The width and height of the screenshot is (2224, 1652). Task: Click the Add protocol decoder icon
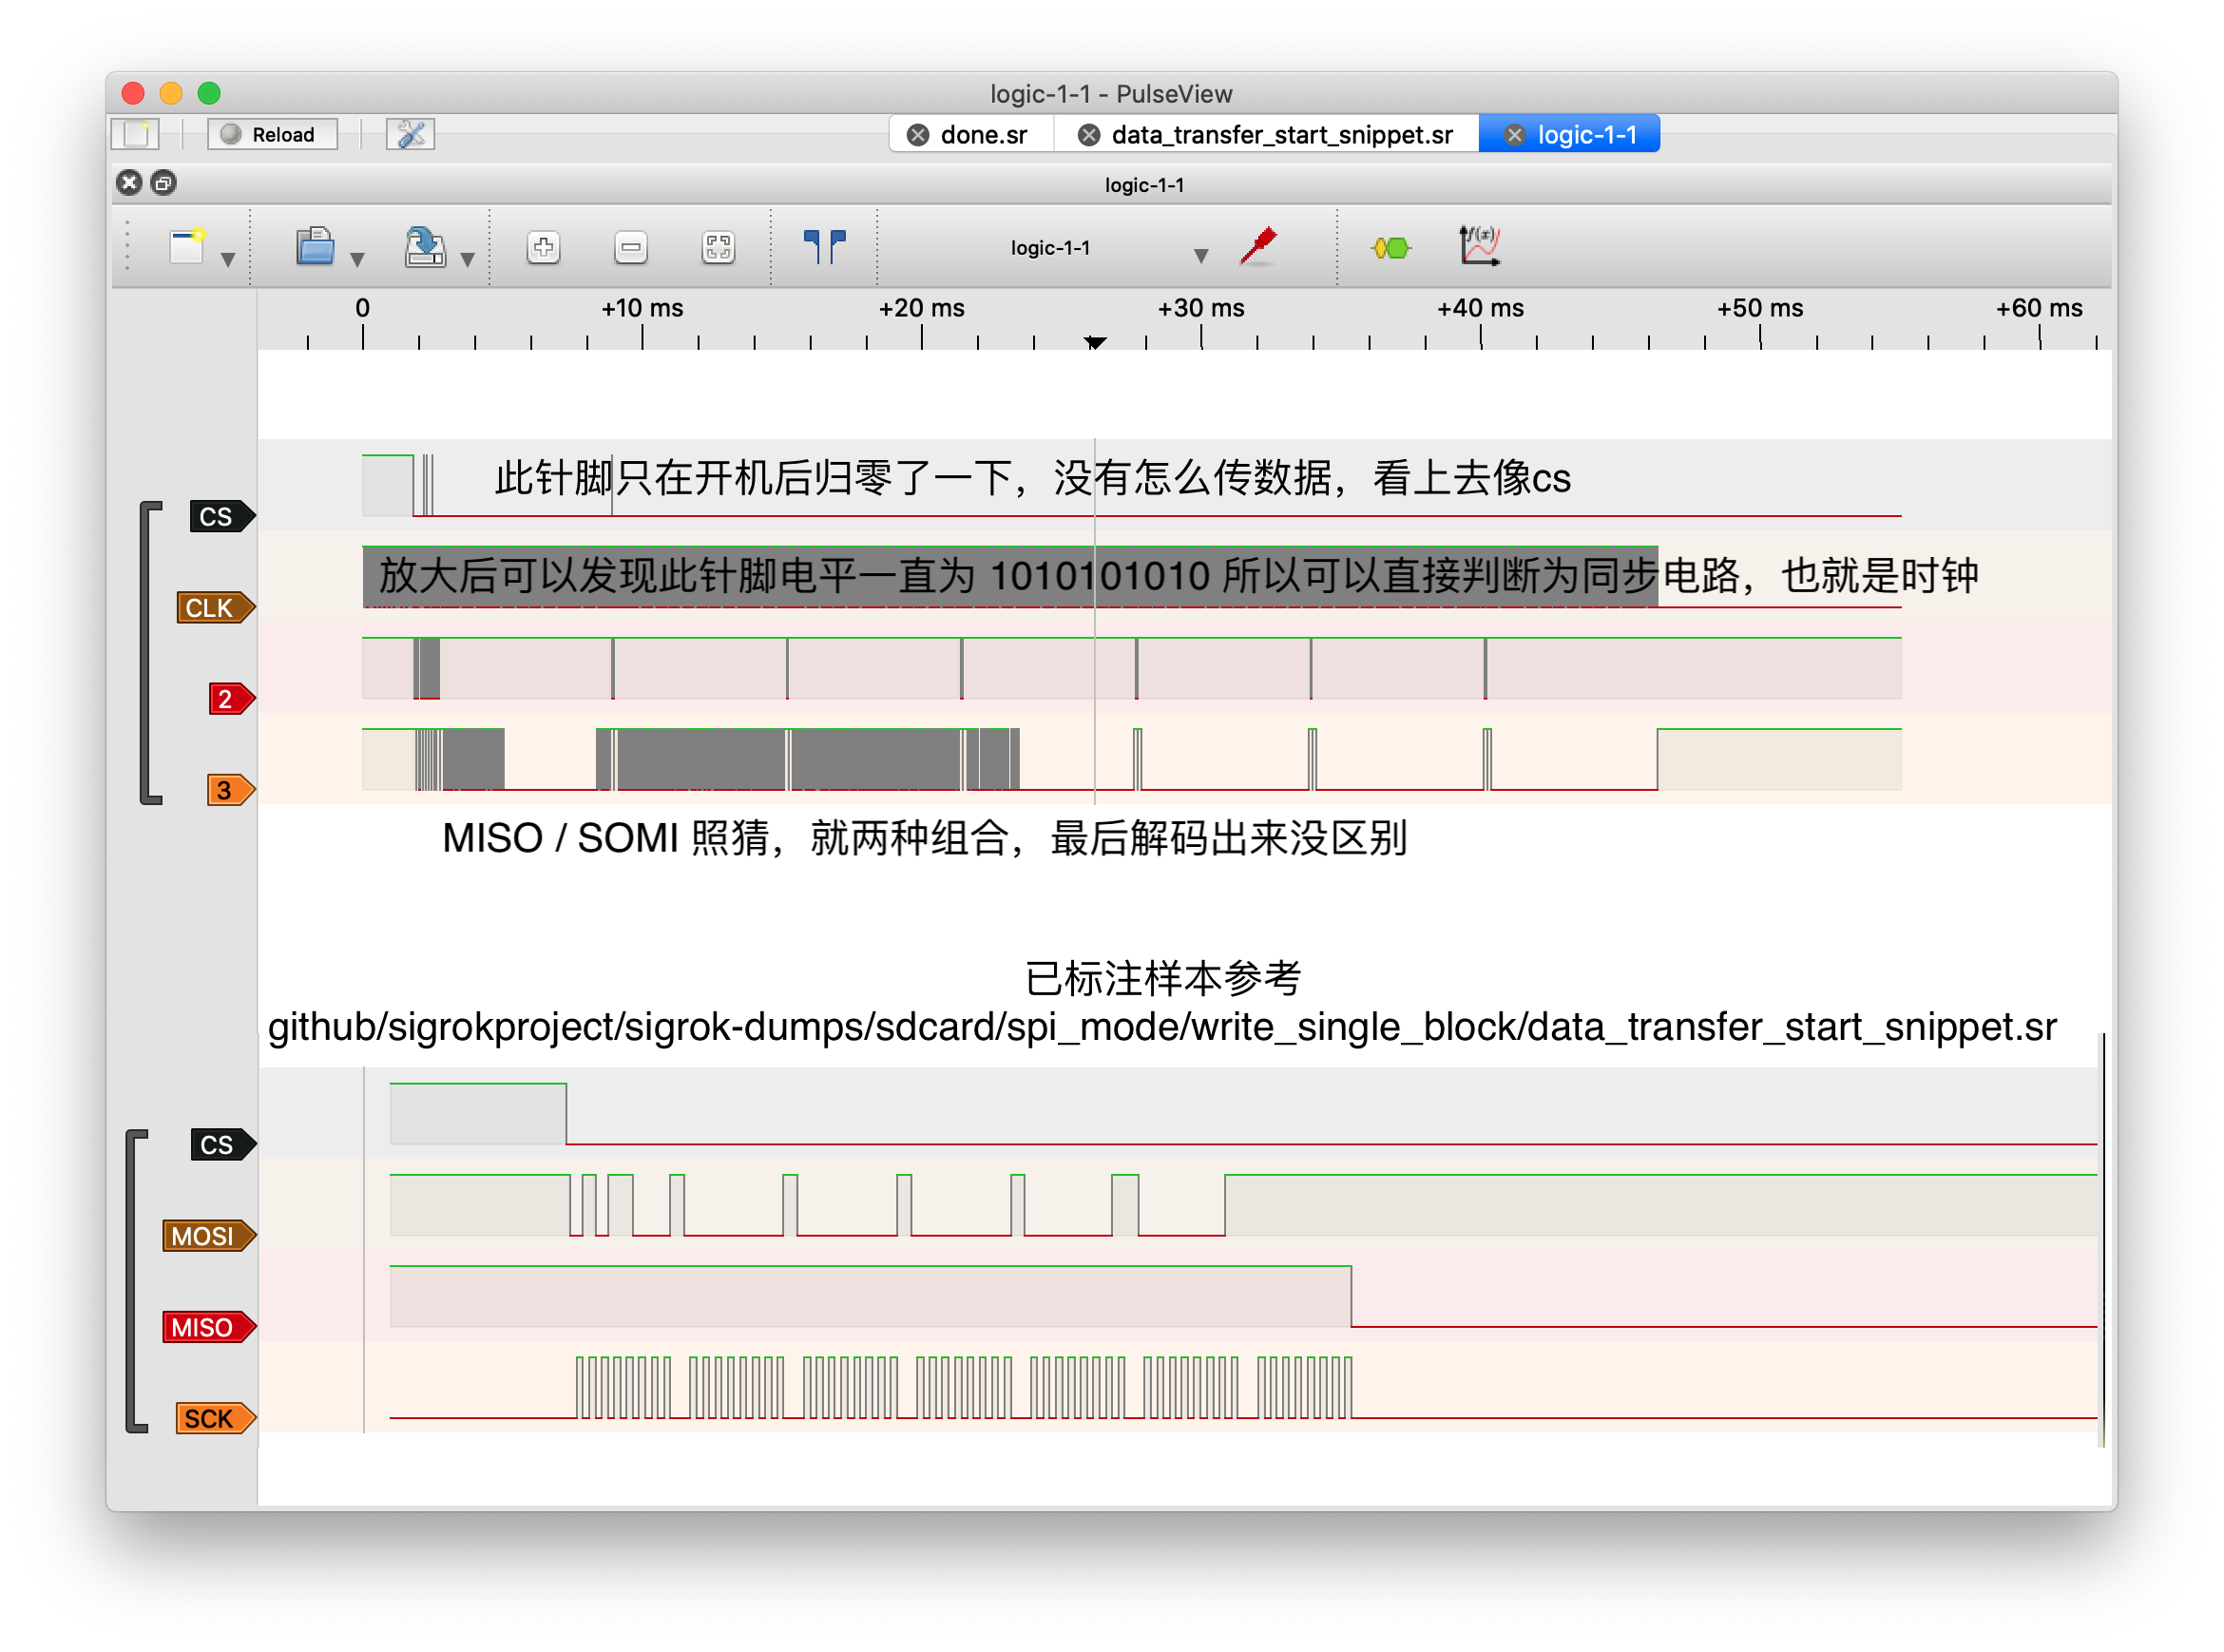click(1390, 247)
